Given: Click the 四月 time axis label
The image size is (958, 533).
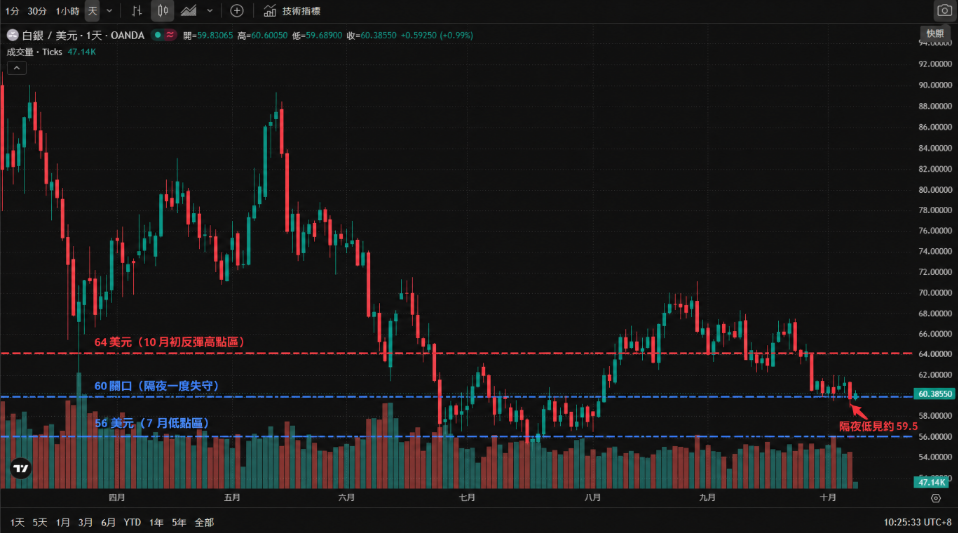Looking at the screenshot, I should pos(117,498).
